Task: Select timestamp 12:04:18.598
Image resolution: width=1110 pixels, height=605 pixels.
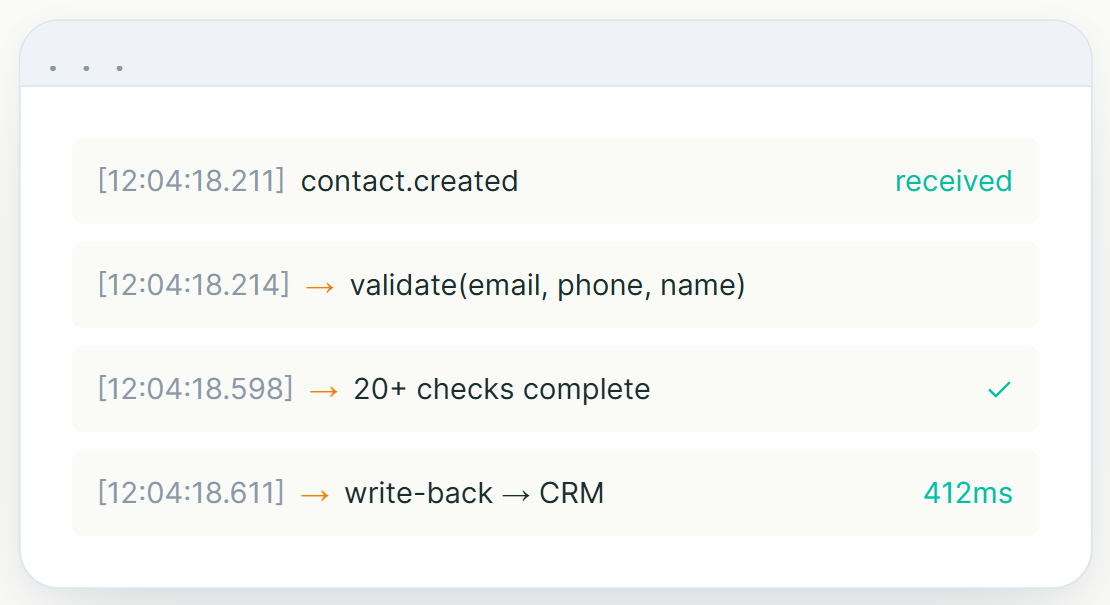Action: tap(195, 390)
